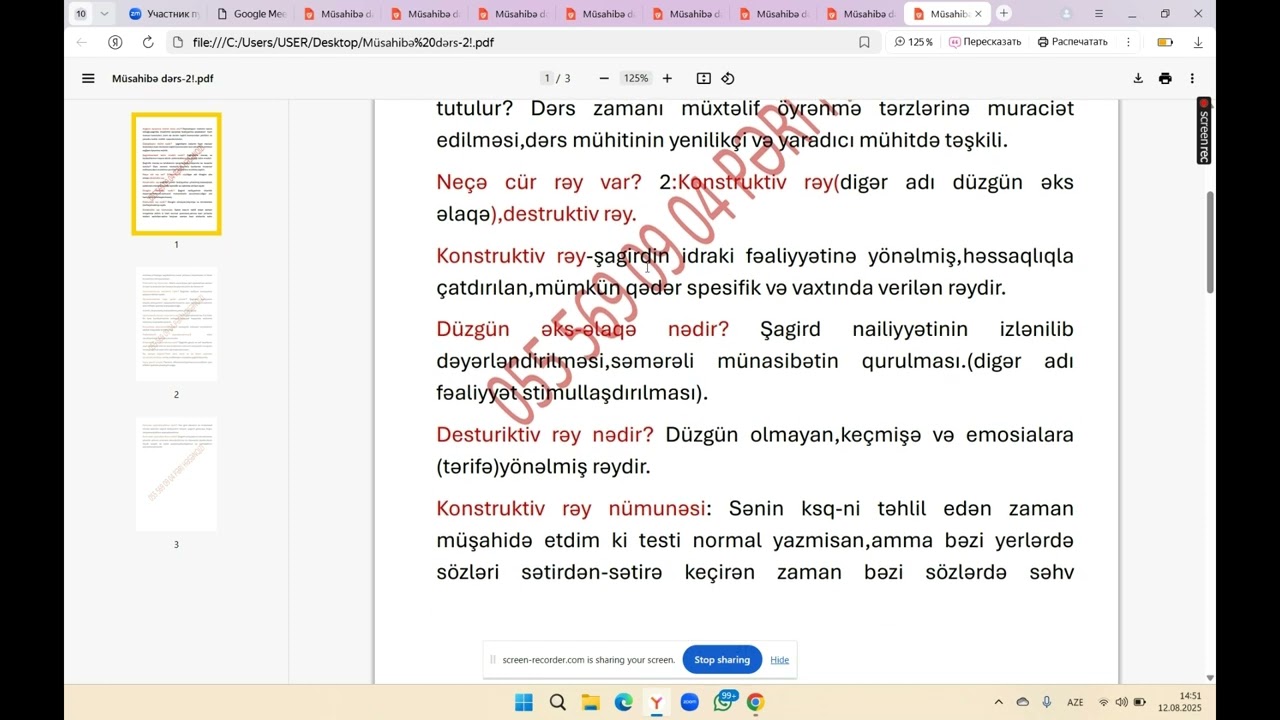Click the PDF zoom percentage field
This screenshot has height=720, width=1280.
[x=636, y=78]
